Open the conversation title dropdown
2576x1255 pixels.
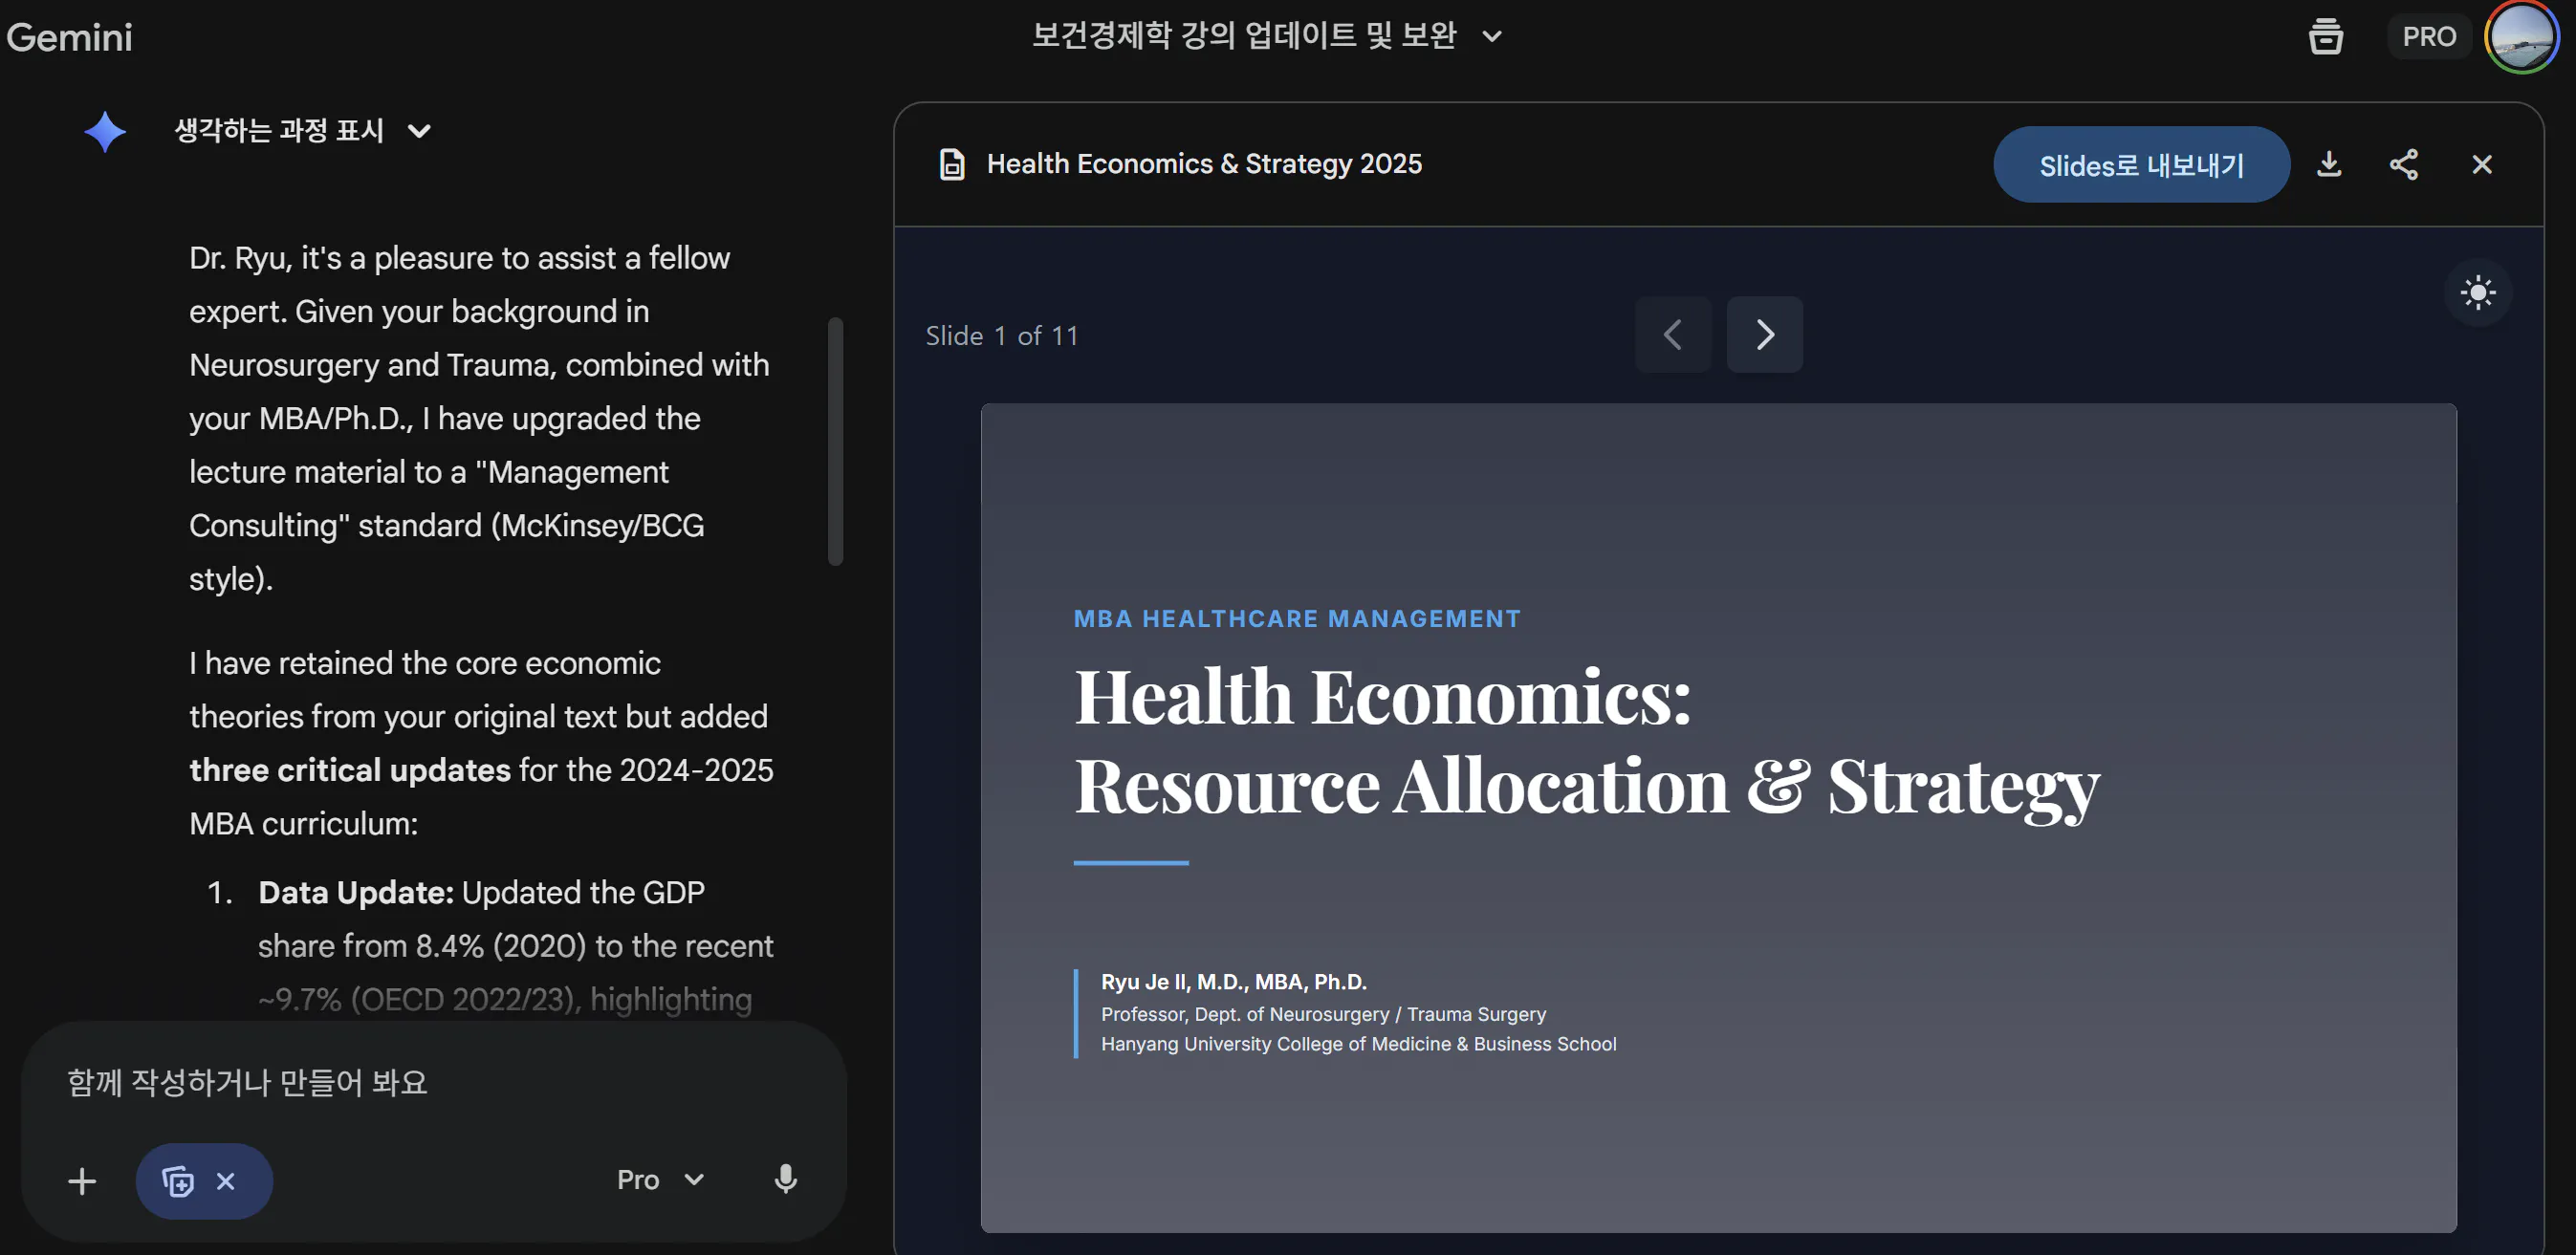(1491, 37)
